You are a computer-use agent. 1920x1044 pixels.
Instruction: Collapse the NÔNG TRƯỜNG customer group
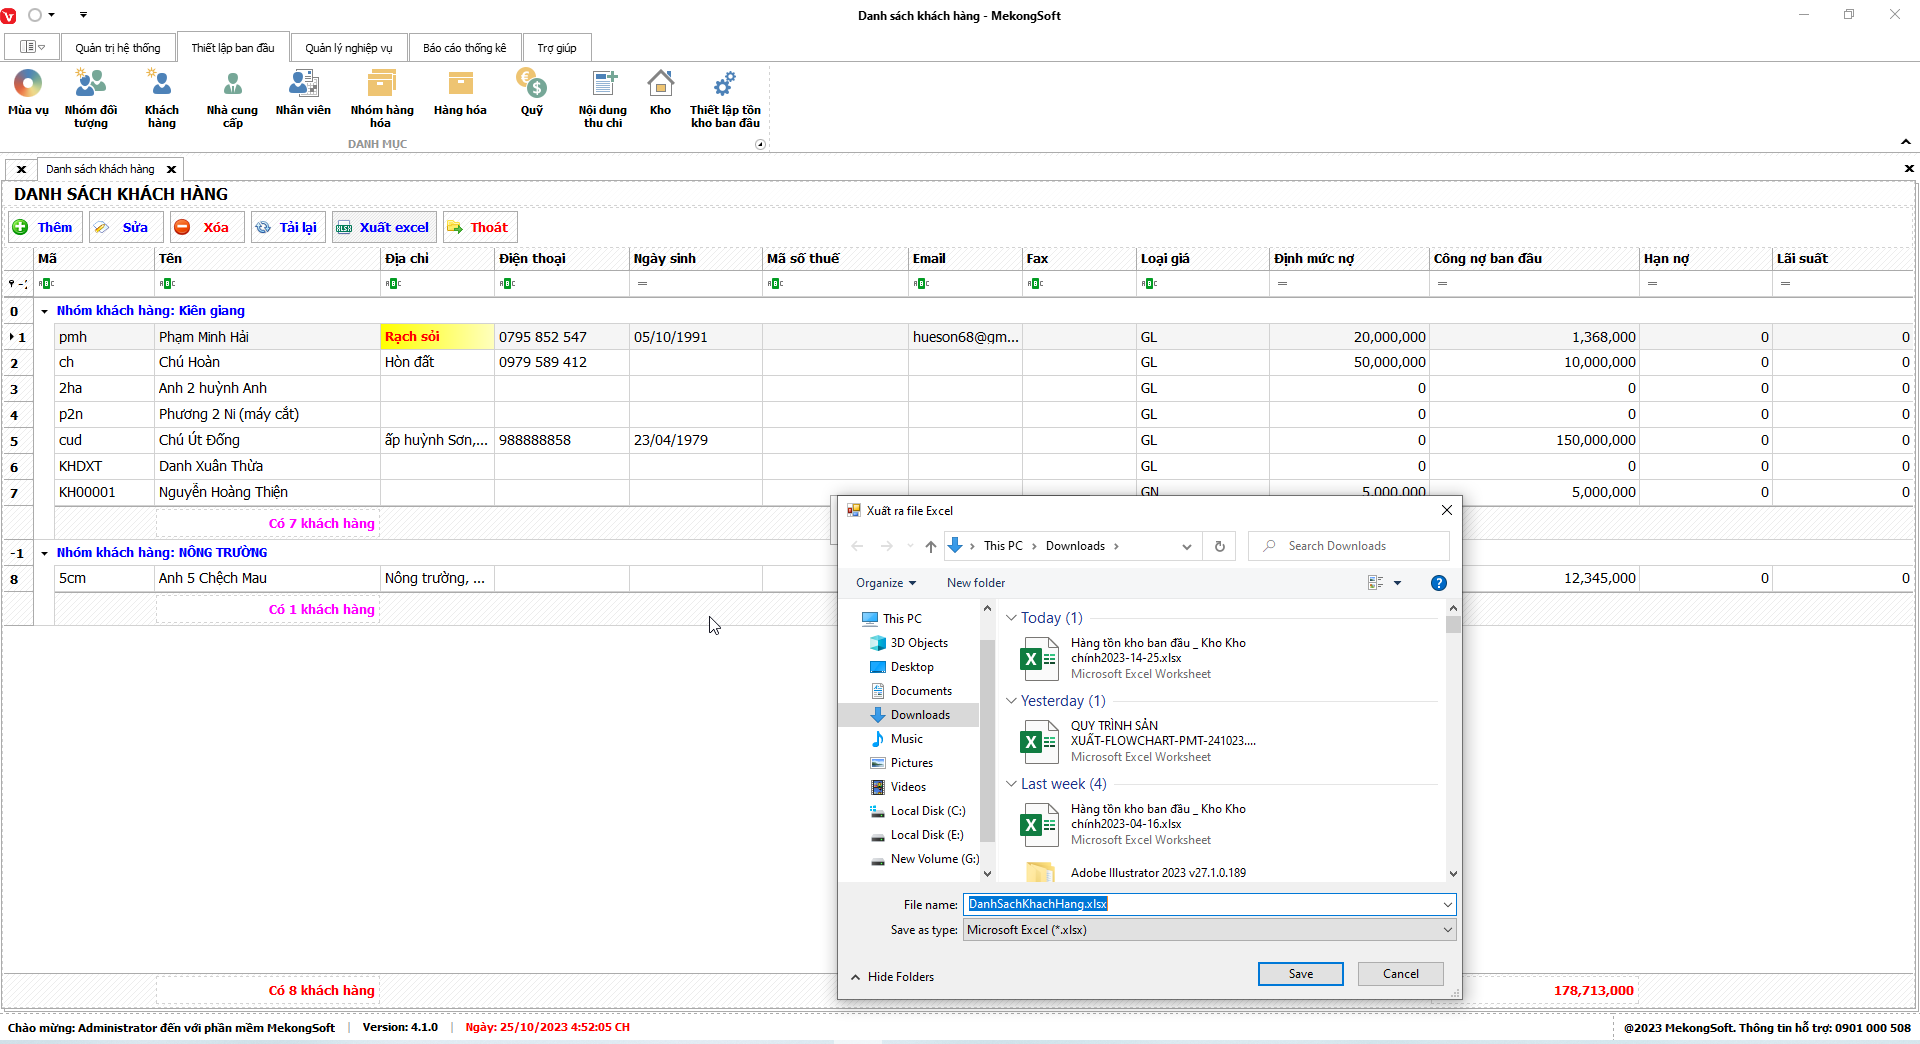click(45, 553)
